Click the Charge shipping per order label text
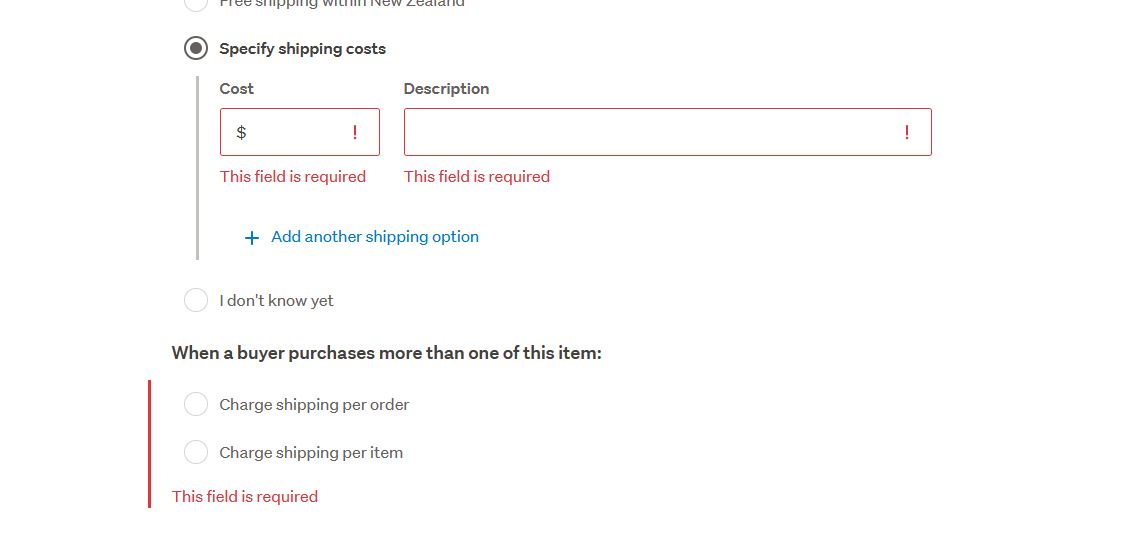Image resolution: width=1131 pixels, height=534 pixels. (x=314, y=404)
